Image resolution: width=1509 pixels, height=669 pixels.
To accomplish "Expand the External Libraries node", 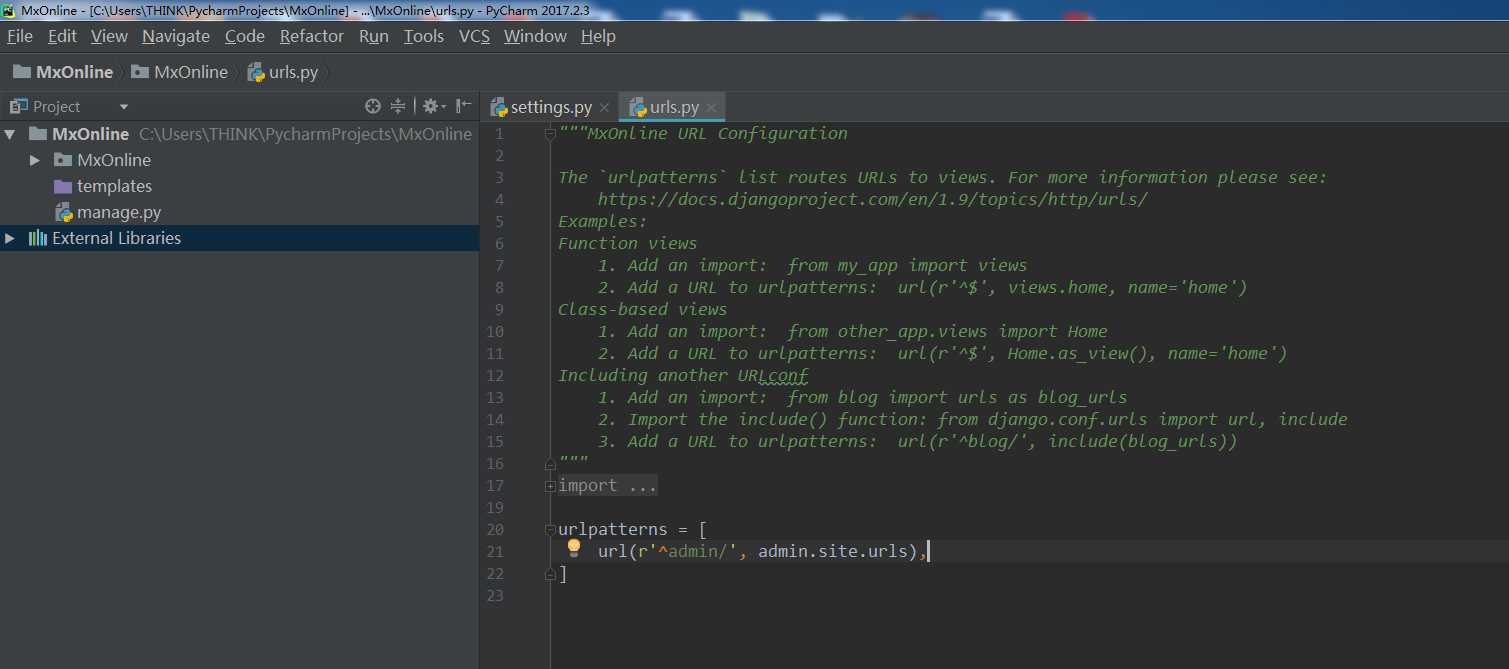I will pos(10,238).
